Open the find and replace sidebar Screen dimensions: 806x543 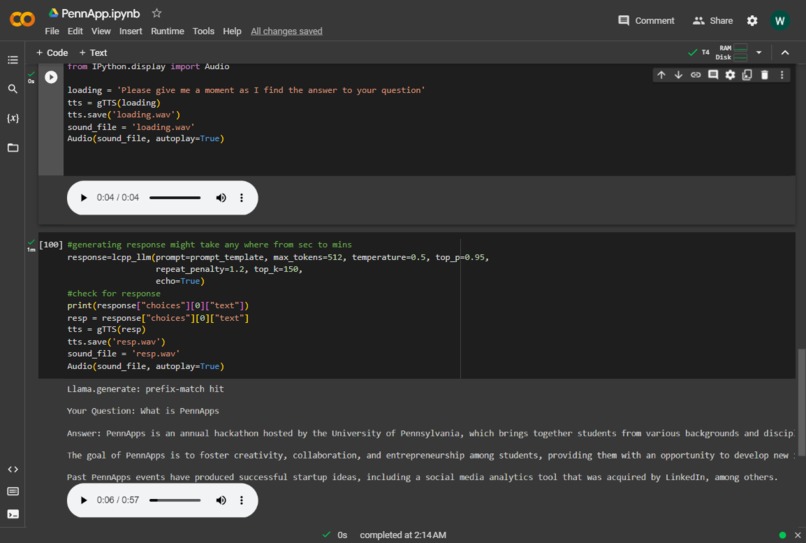[x=13, y=89]
